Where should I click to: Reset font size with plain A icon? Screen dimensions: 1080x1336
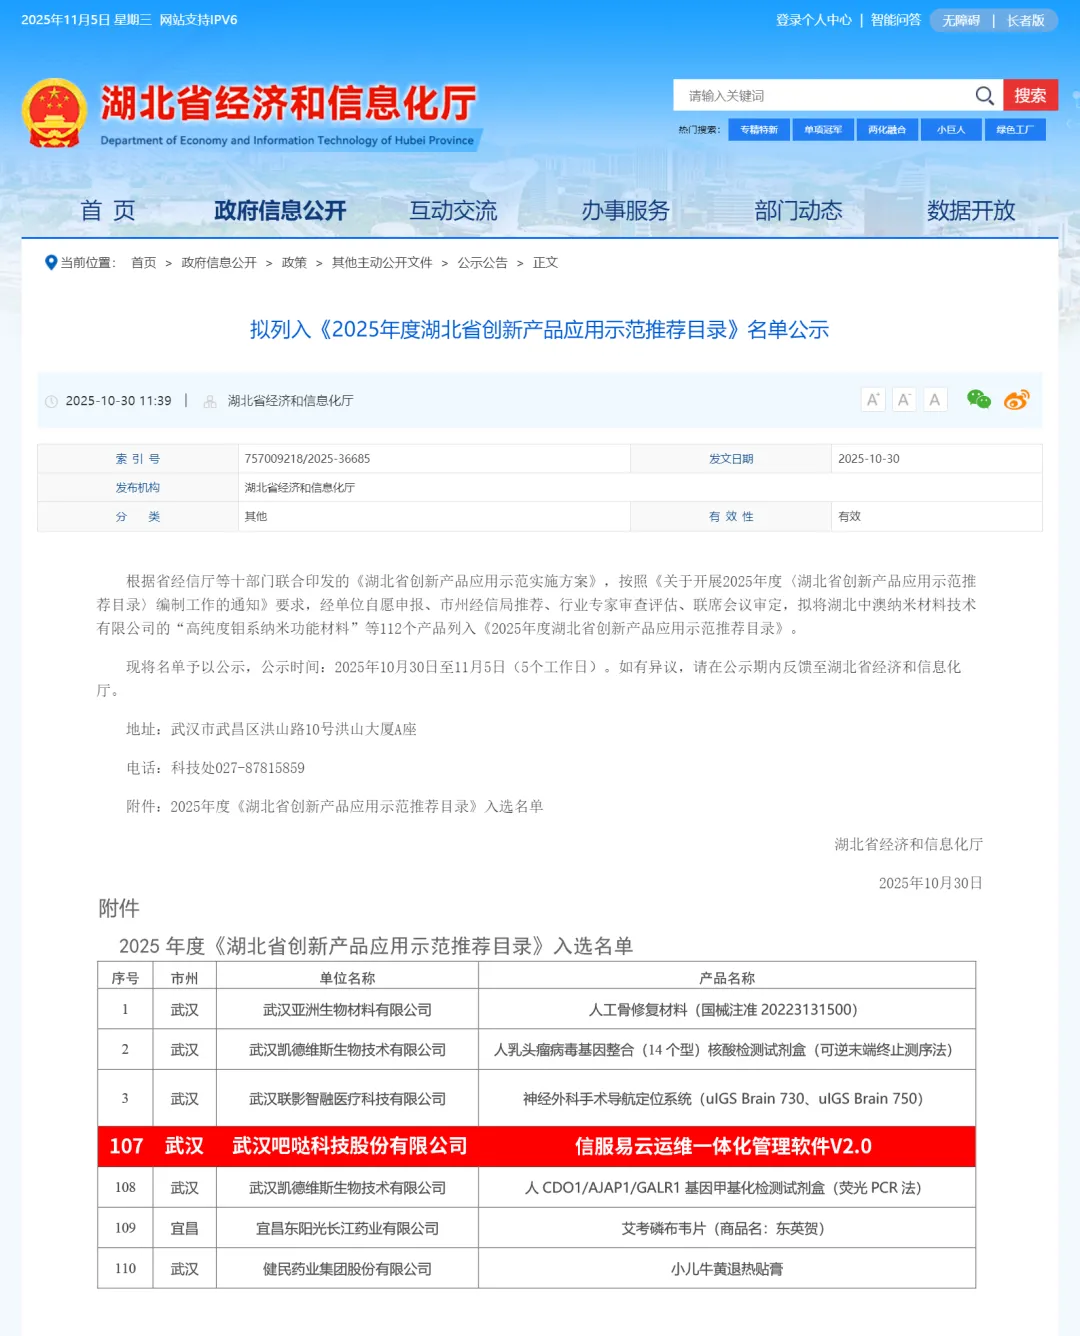(935, 400)
